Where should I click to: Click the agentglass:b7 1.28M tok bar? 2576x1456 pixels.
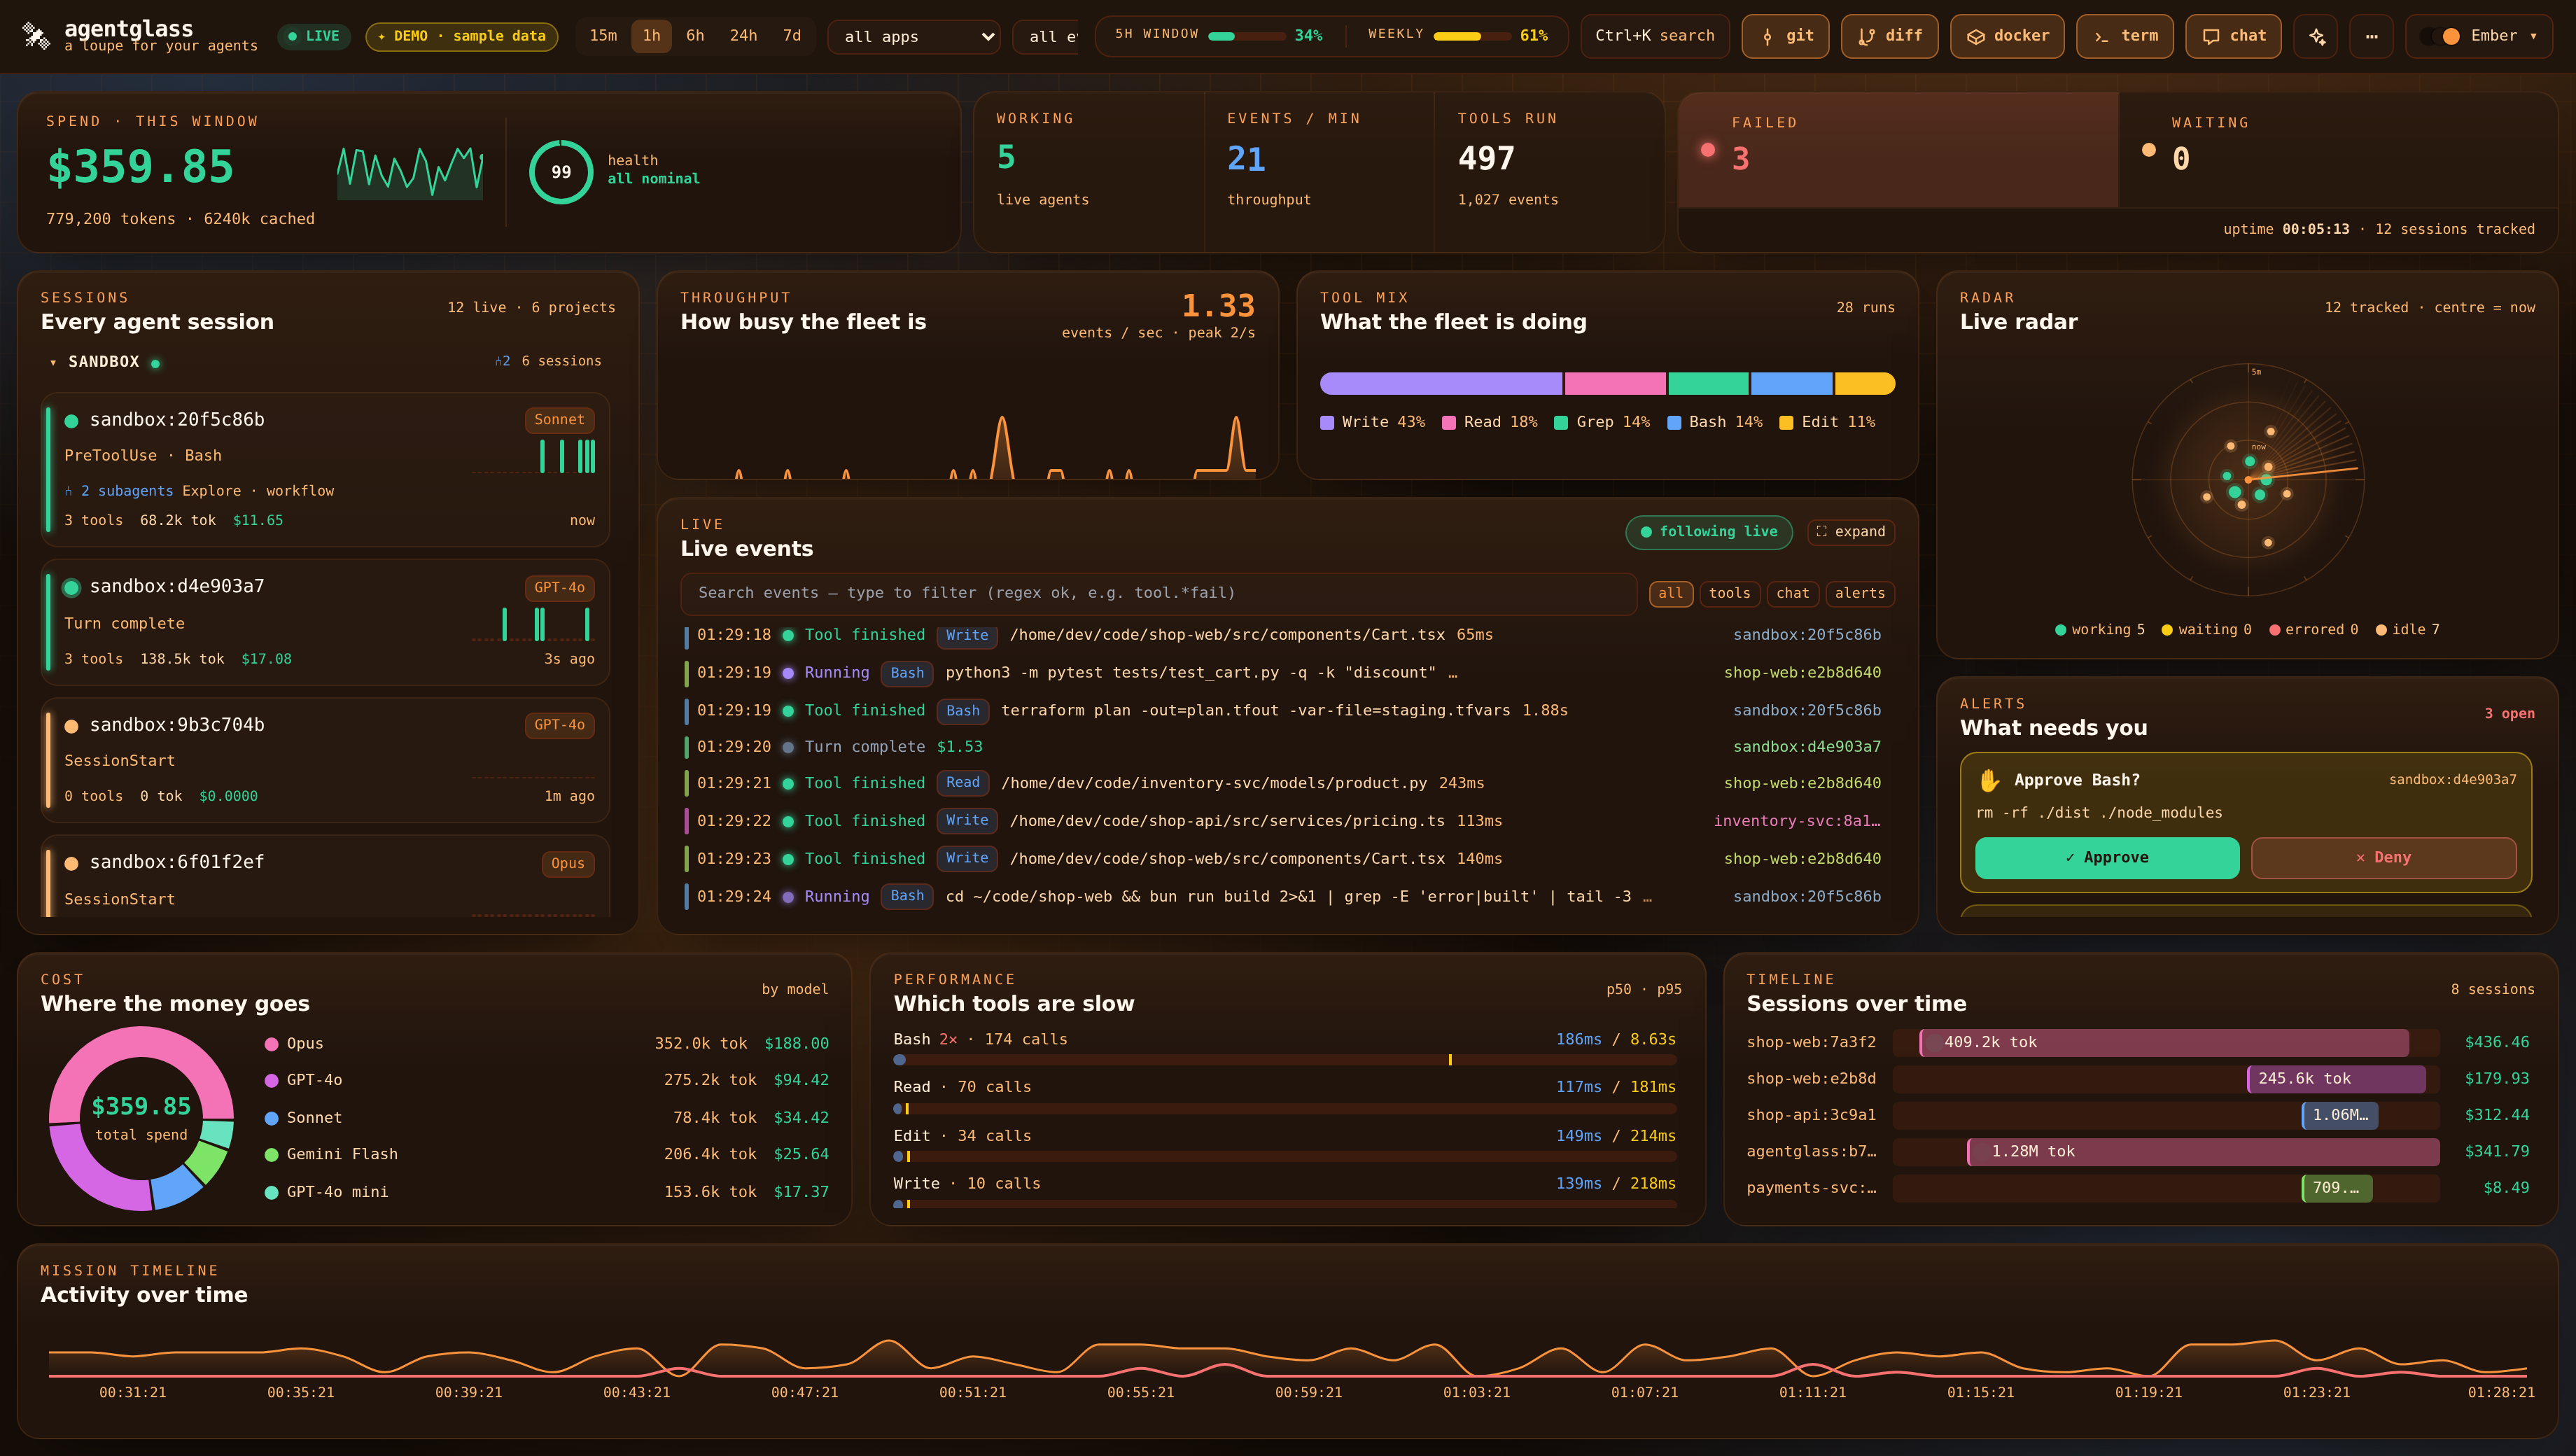2203,1152
